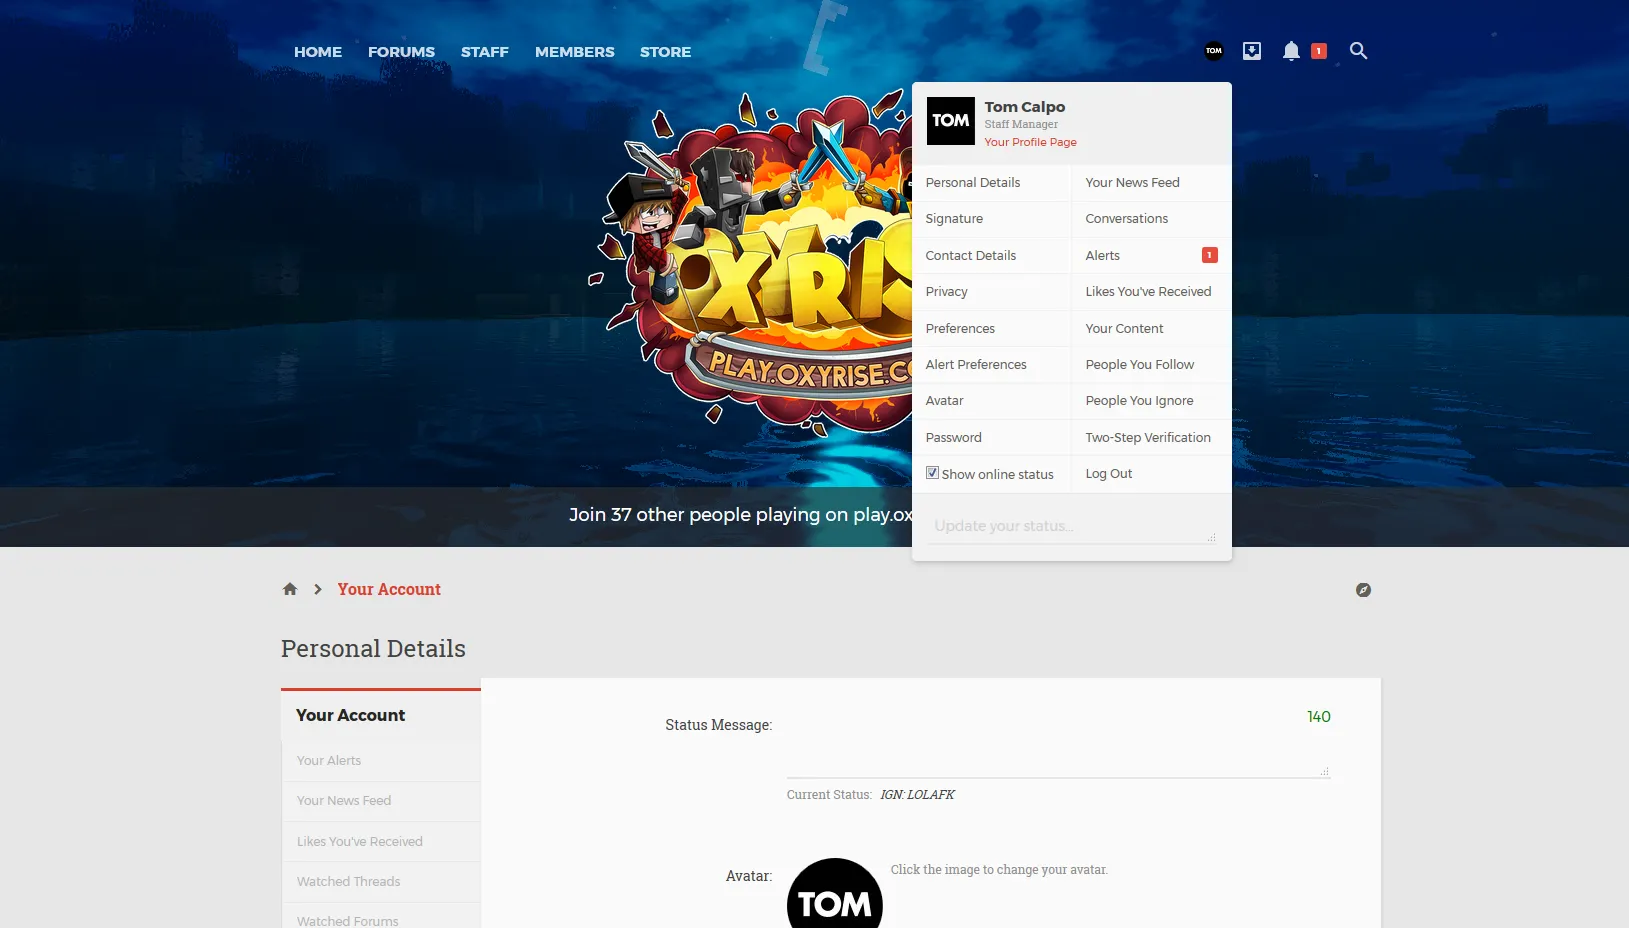Image resolution: width=1629 pixels, height=928 pixels.
Task: Open Watched Forums in sidebar
Action: click(x=381, y=916)
